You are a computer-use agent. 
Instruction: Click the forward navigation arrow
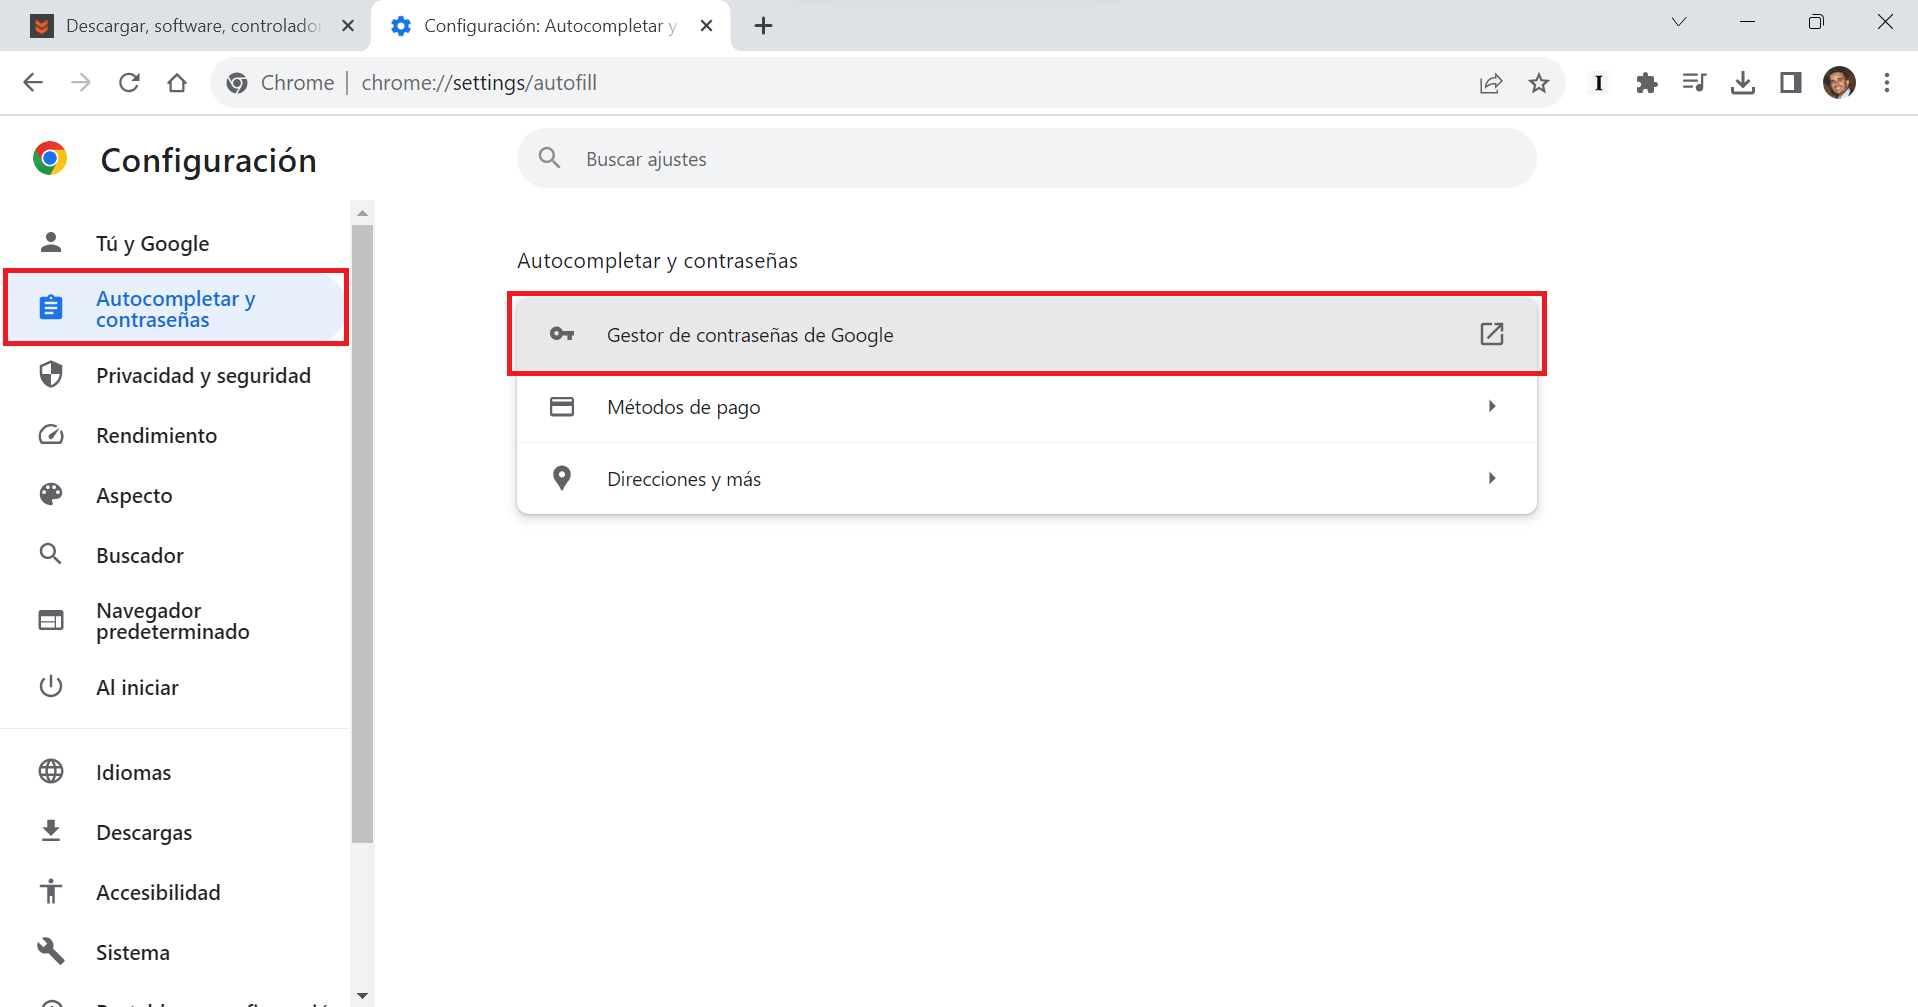click(x=81, y=83)
